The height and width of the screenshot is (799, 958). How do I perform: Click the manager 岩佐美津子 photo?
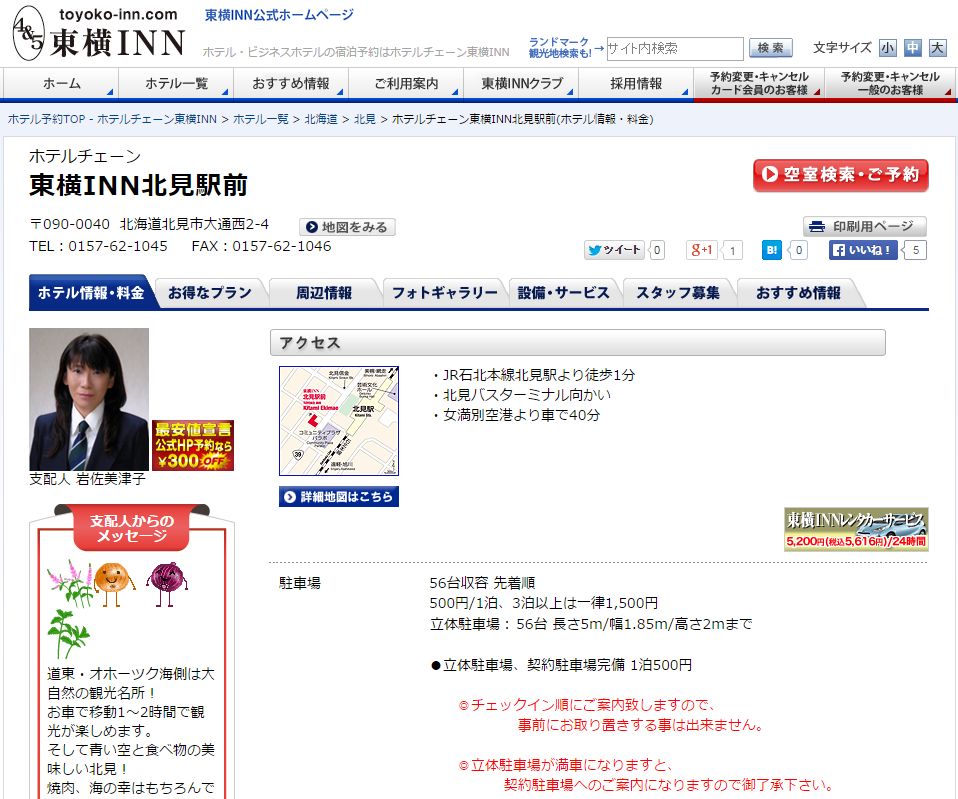[89, 399]
